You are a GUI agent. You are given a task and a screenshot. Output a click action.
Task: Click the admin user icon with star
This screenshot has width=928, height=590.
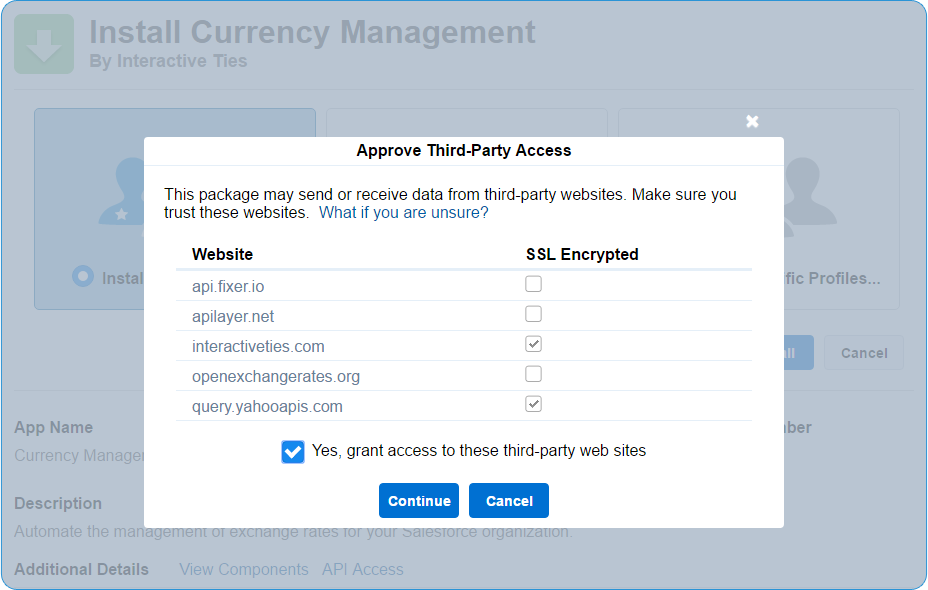[x=122, y=192]
